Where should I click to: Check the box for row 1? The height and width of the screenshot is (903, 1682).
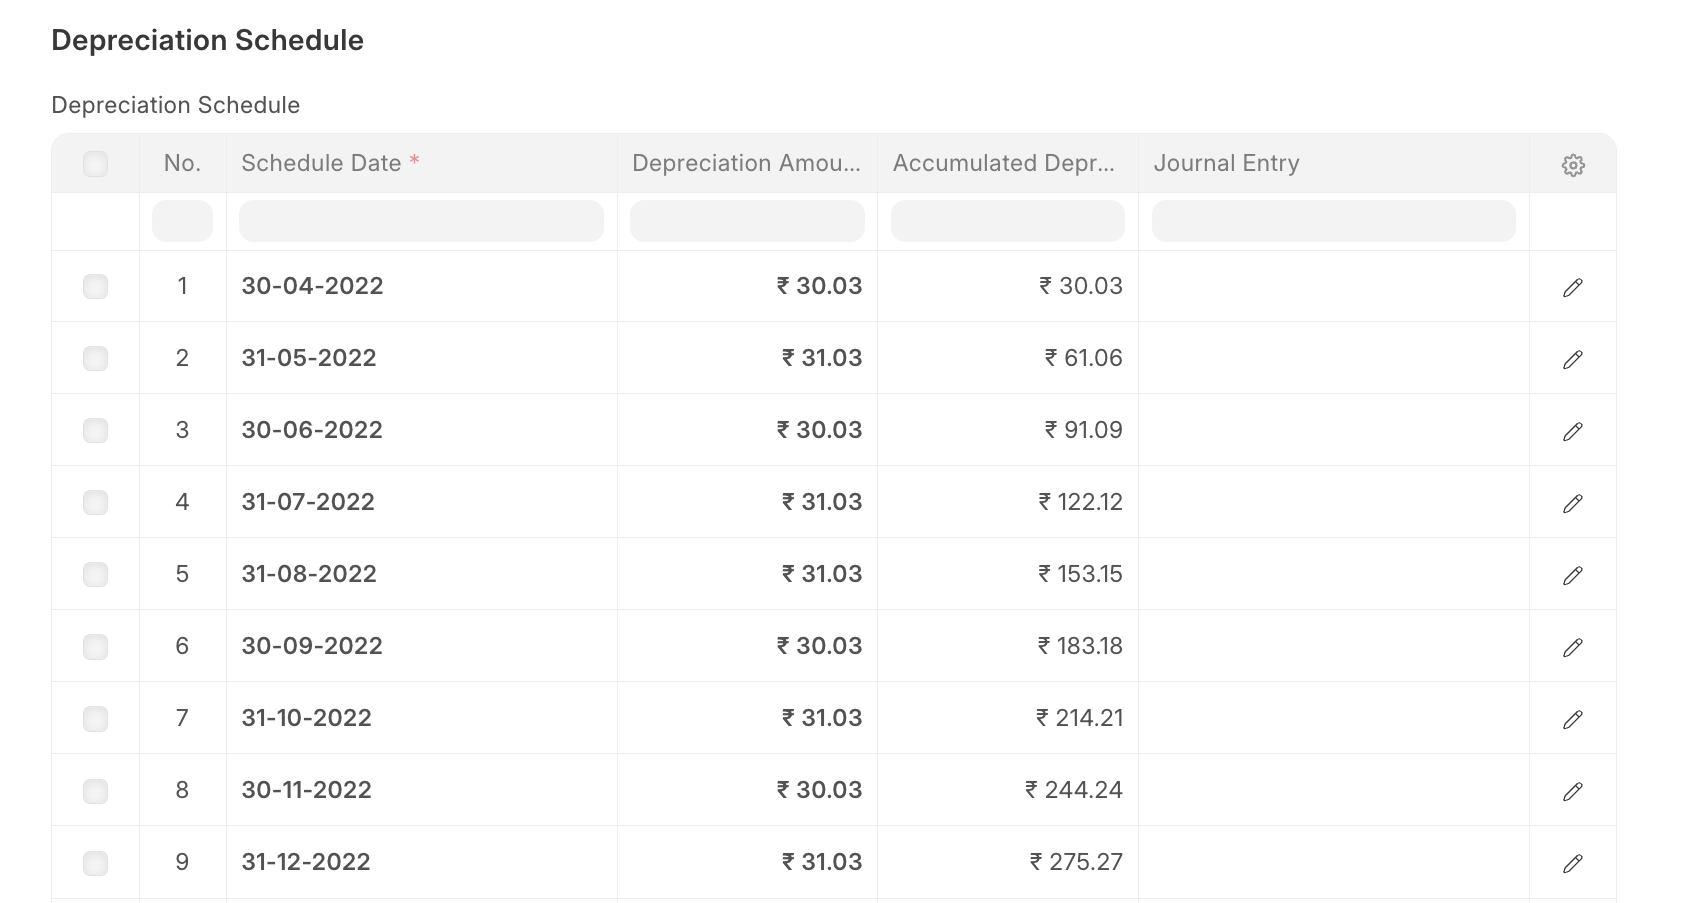[95, 287]
